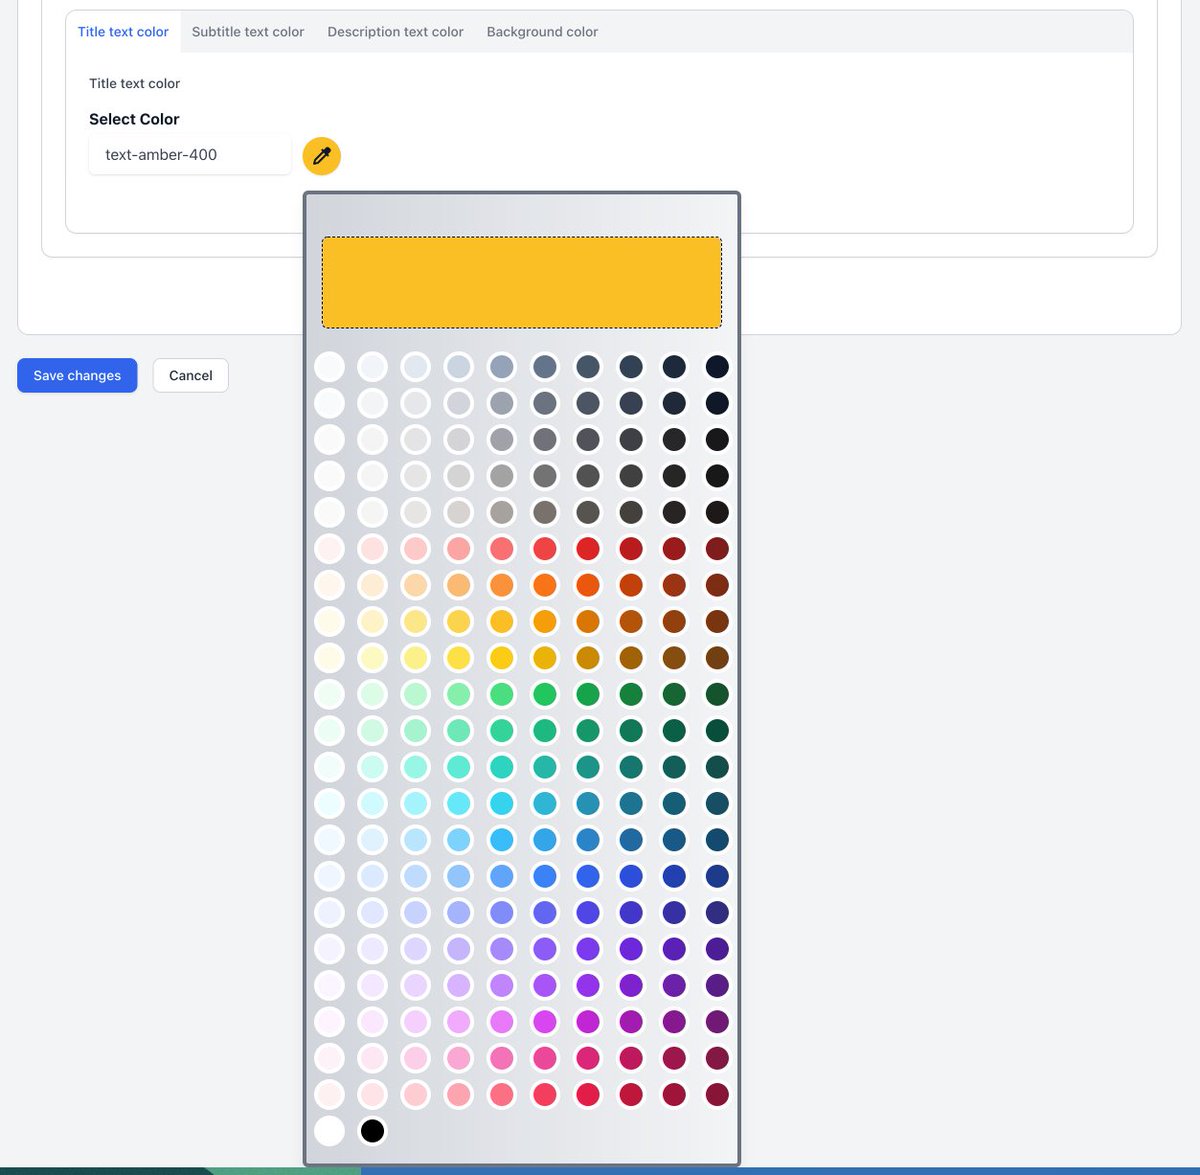Select the darkest swatch in the orange row
The height and width of the screenshot is (1175, 1200).
(x=717, y=585)
